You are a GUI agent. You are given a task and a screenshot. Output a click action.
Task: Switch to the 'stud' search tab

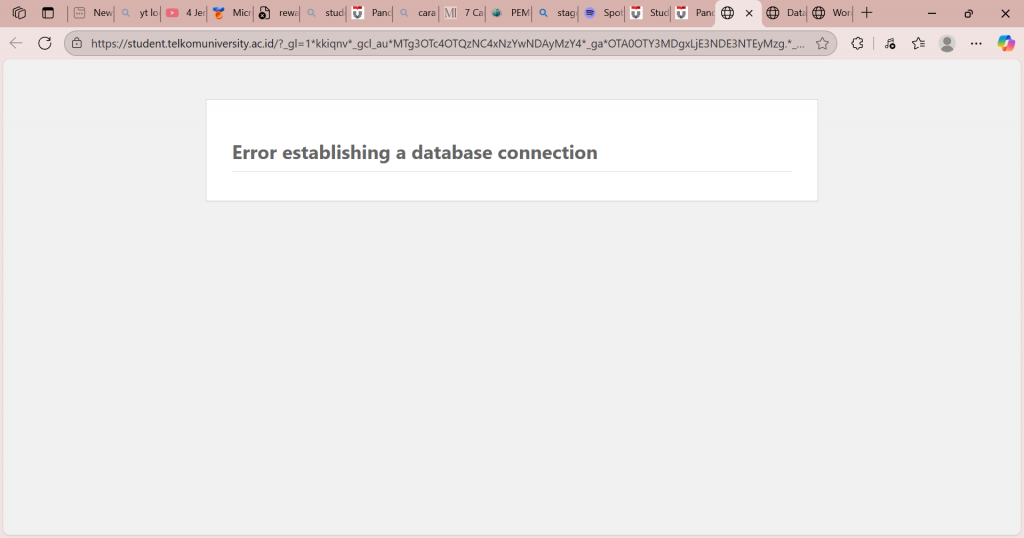click(x=325, y=13)
